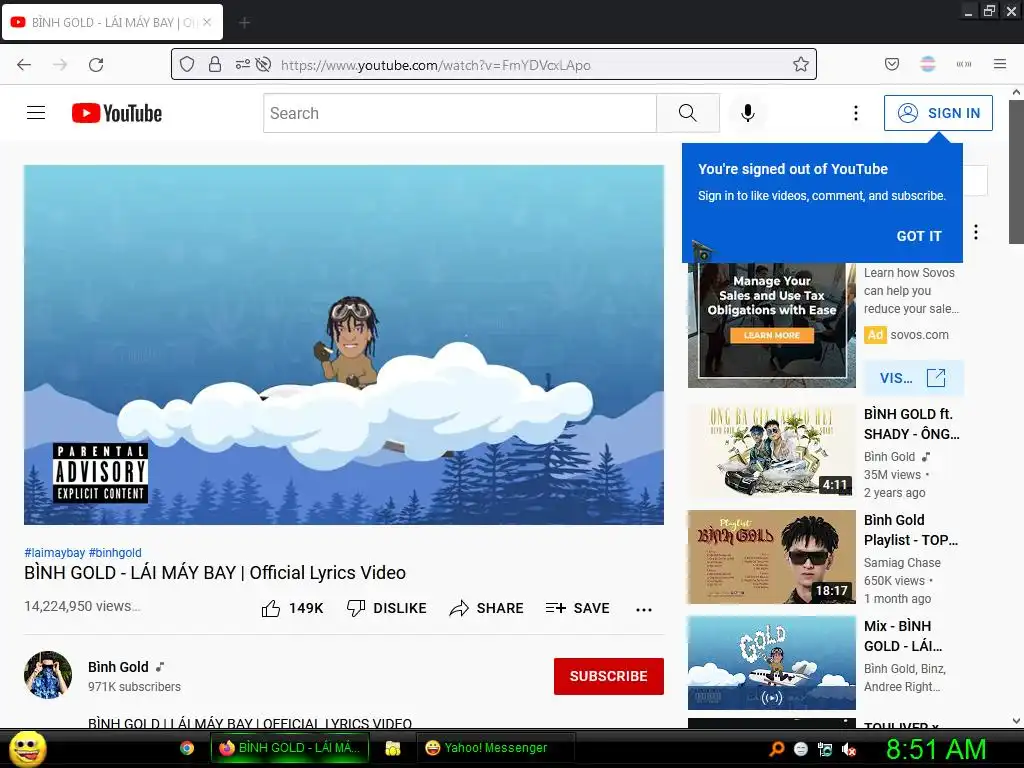Save the video to a playlist
Viewport: 1024px width, 768px height.
click(577, 609)
